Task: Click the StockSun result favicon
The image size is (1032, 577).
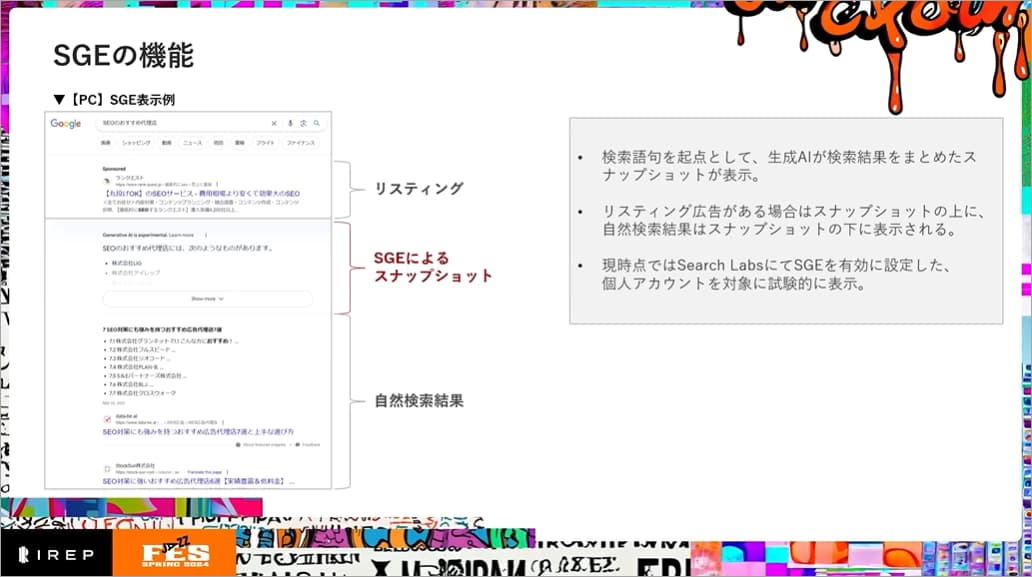Action: (x=107, y=468)
